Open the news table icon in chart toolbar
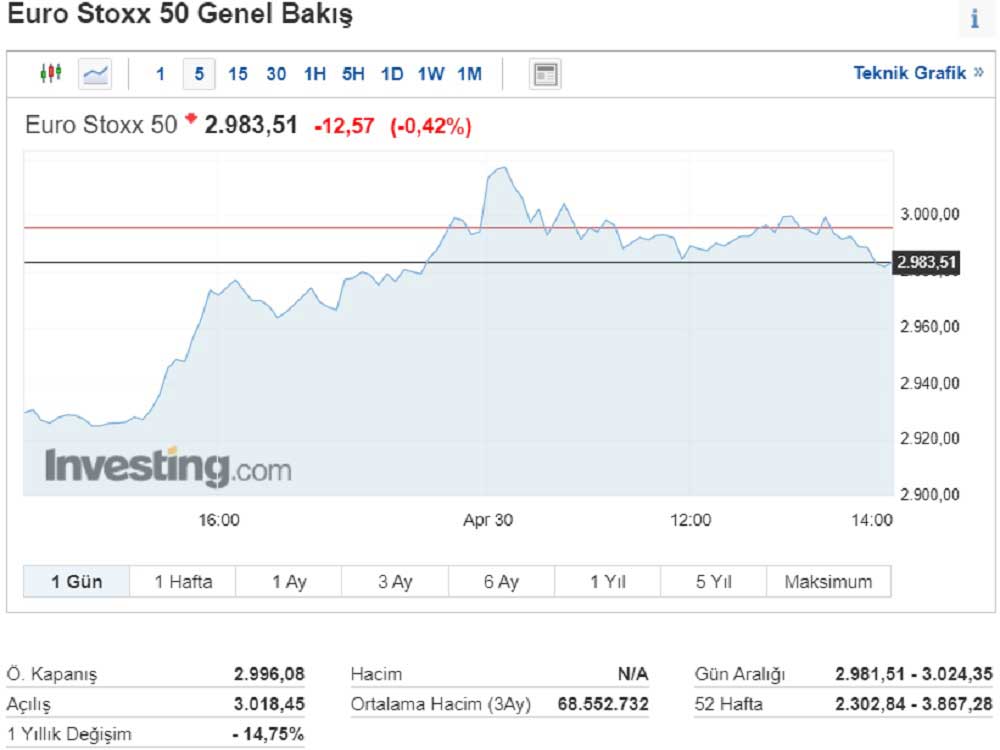The image size is (1000, 750). (545, 74)
